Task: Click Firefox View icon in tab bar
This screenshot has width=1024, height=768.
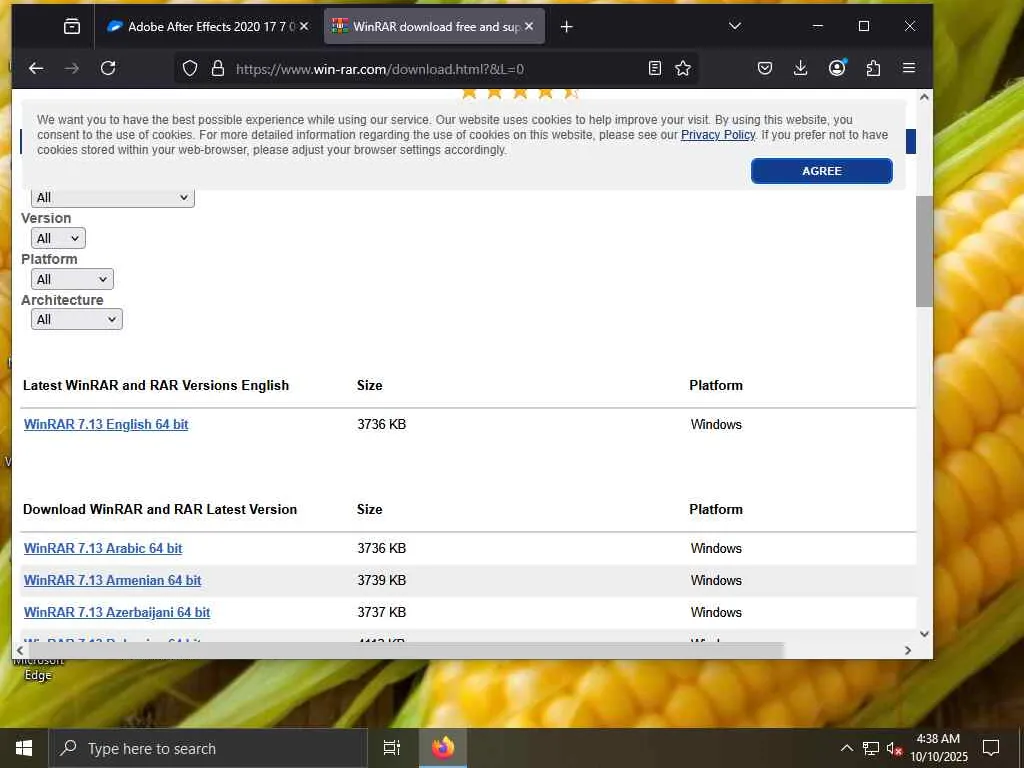Action: [72, 26]
